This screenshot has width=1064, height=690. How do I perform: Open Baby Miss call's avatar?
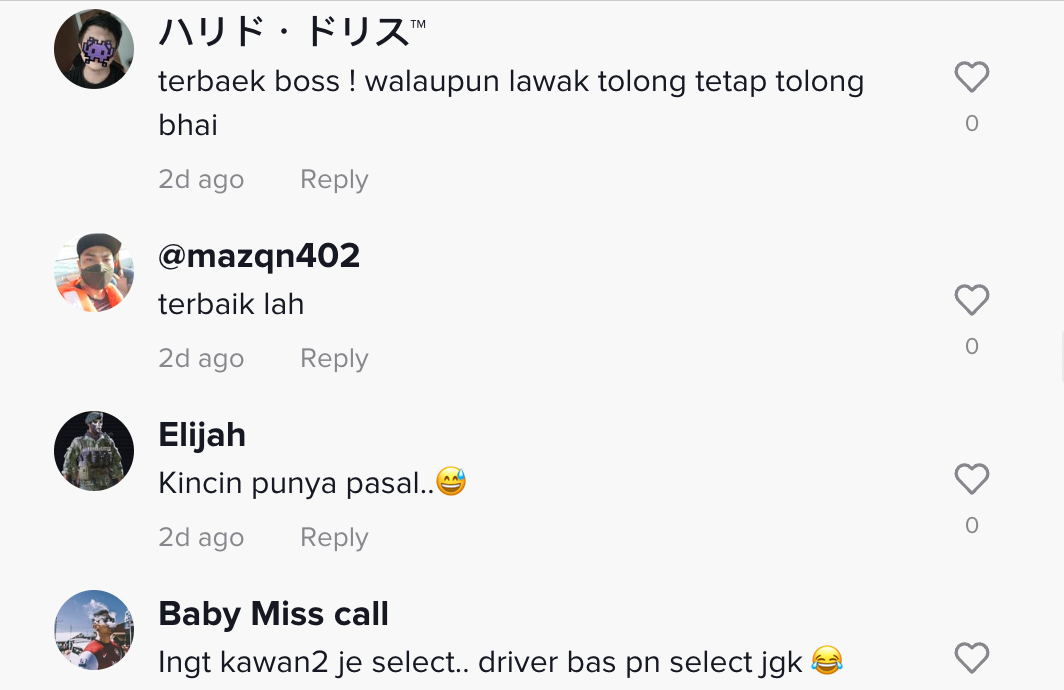click(x=94, y=630)
